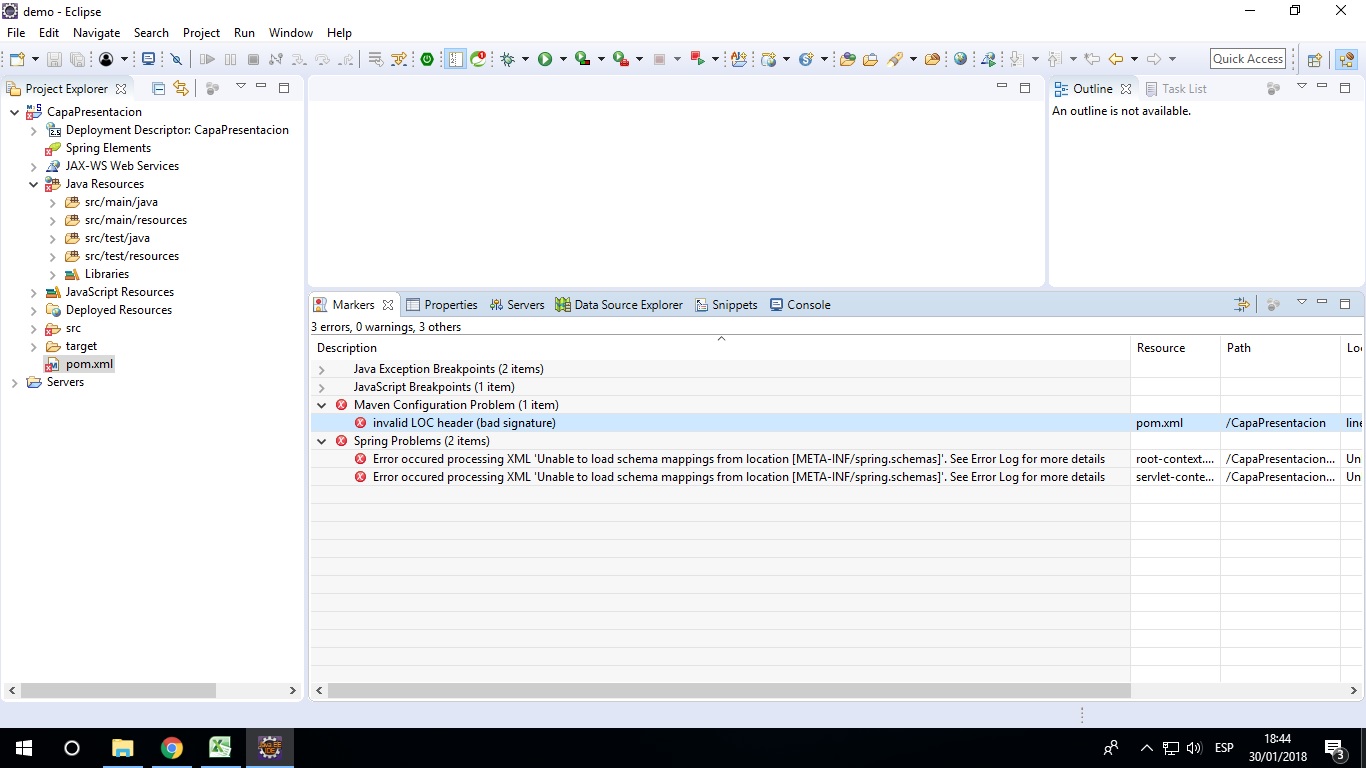The height and width of the screenshot is (768, 1366).
Task: Open the Project menu
Action: click(x=201, y=33)
